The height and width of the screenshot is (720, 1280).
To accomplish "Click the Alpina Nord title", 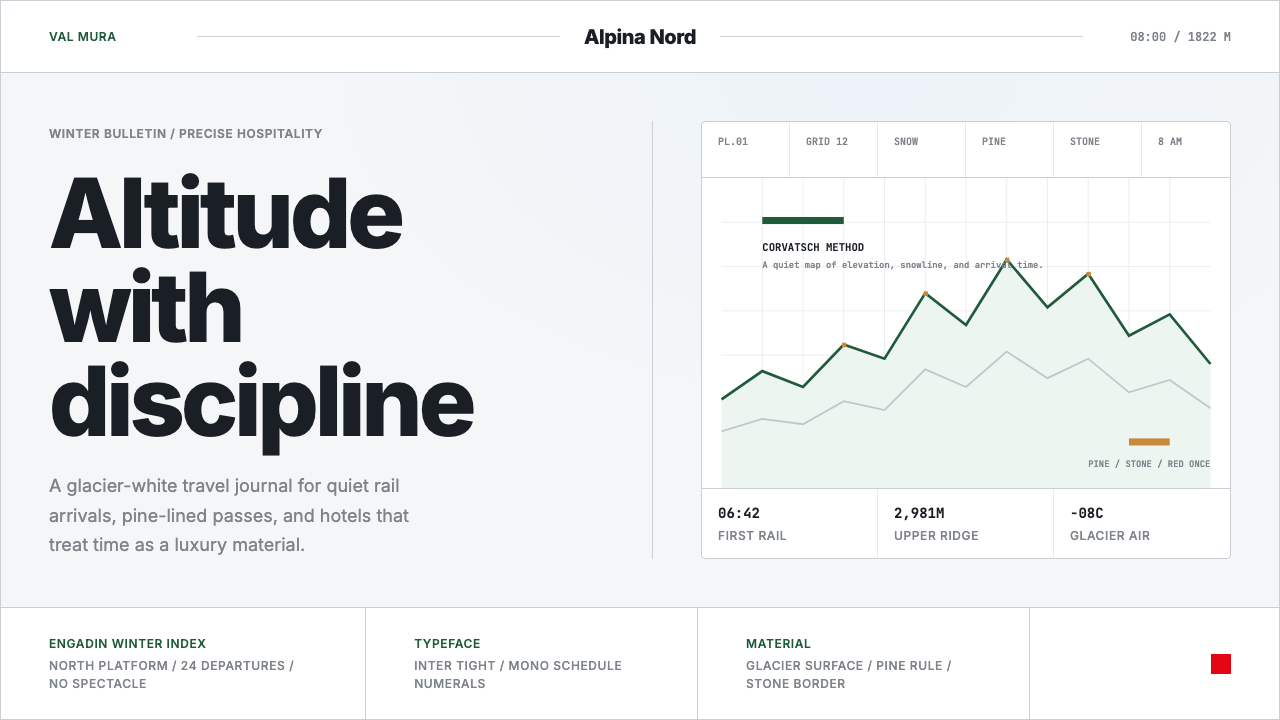I will click(640, 37).
